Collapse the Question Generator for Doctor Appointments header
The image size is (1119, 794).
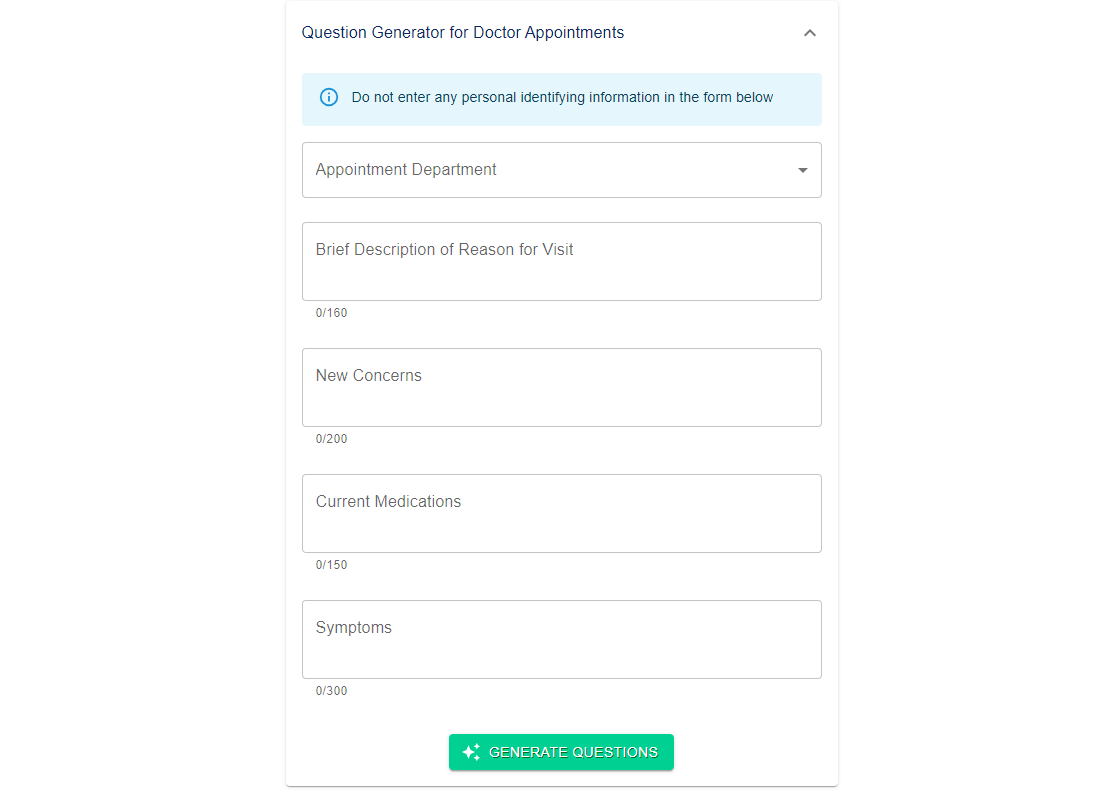click(562, 33)
